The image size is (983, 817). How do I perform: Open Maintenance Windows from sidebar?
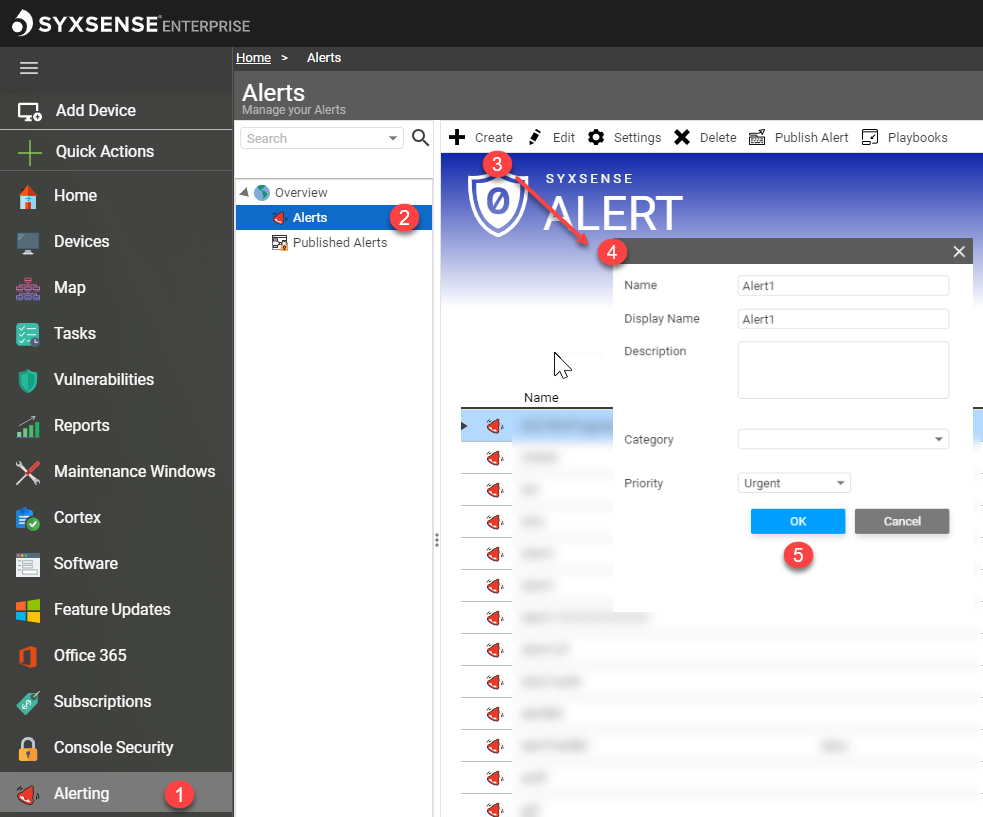[134, 472]
